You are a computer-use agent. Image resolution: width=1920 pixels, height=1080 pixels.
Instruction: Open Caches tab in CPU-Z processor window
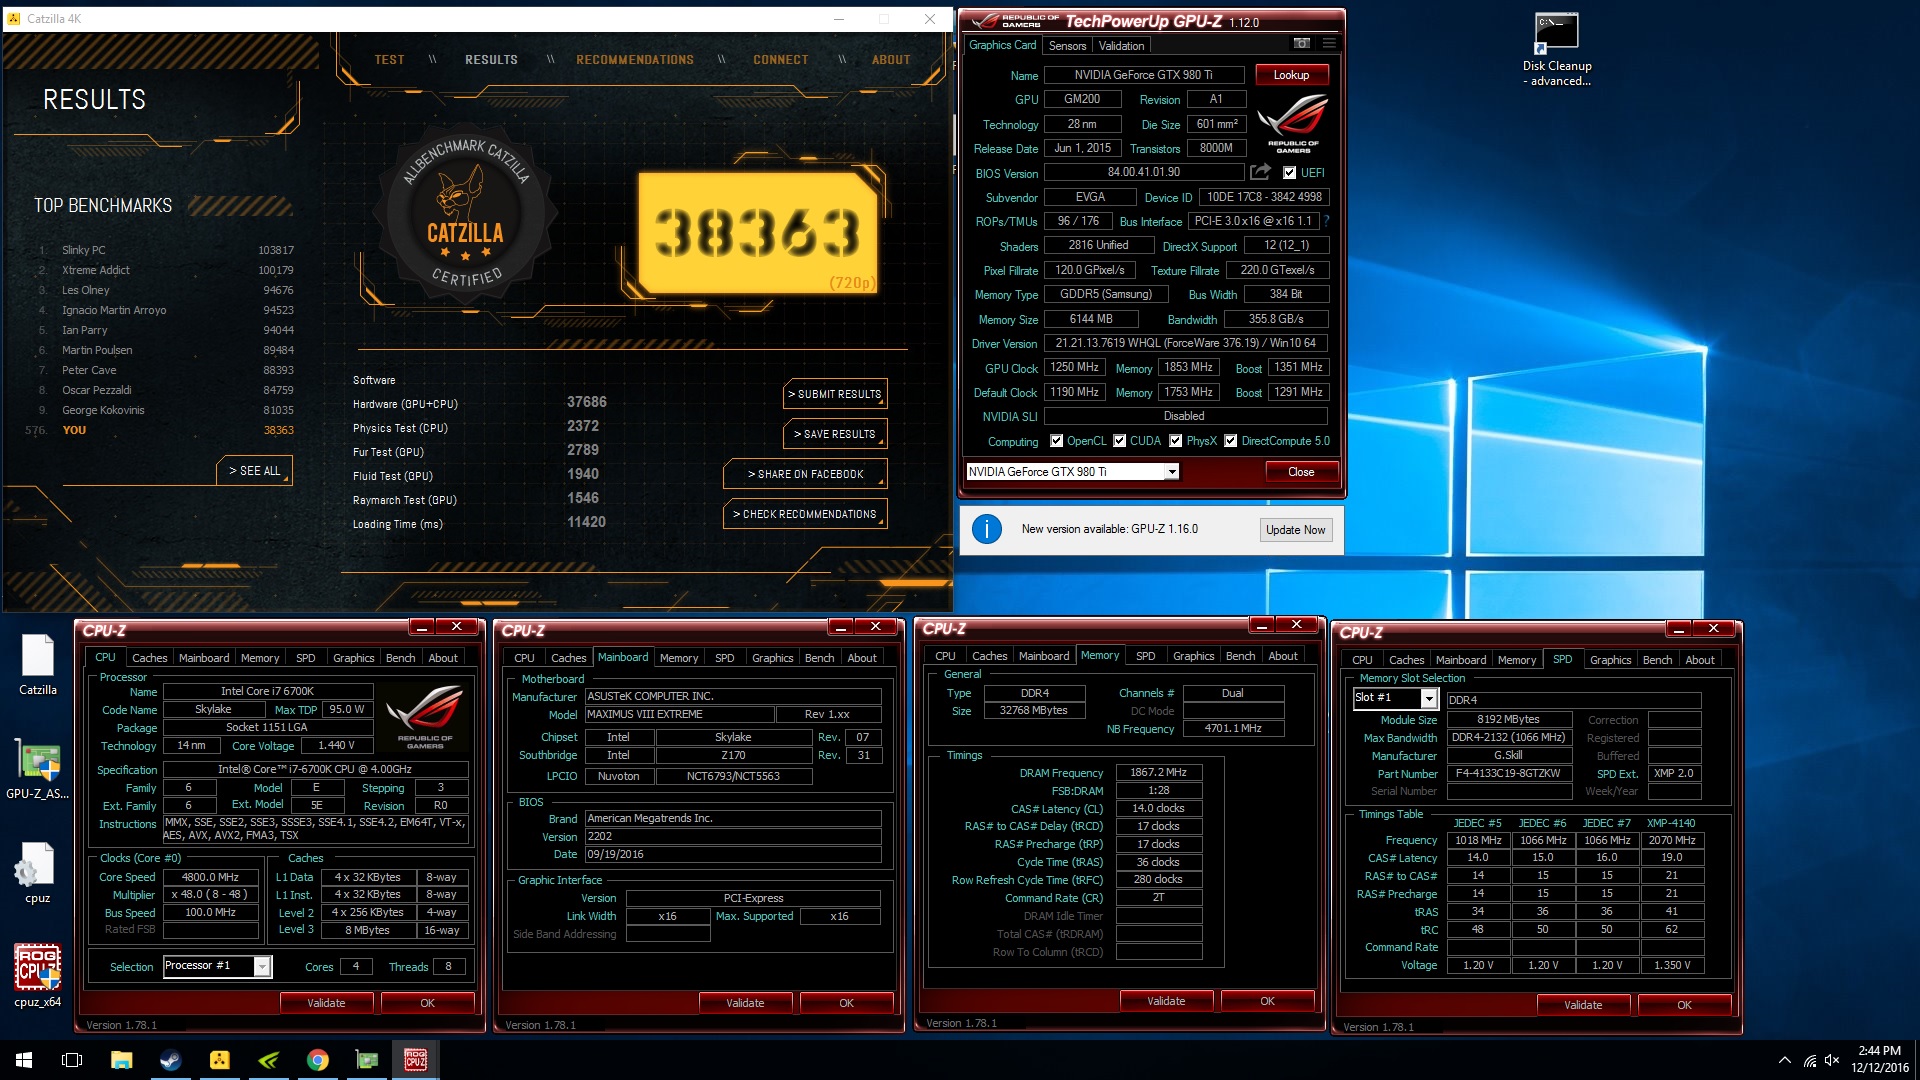coord(150,658)
